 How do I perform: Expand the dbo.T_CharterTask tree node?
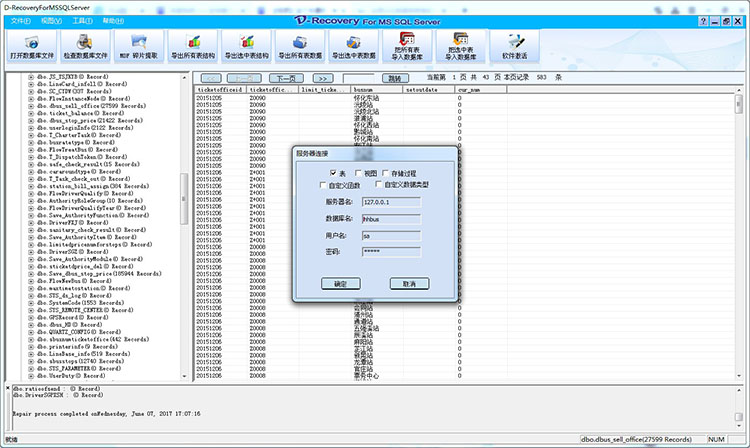point(31,135)
